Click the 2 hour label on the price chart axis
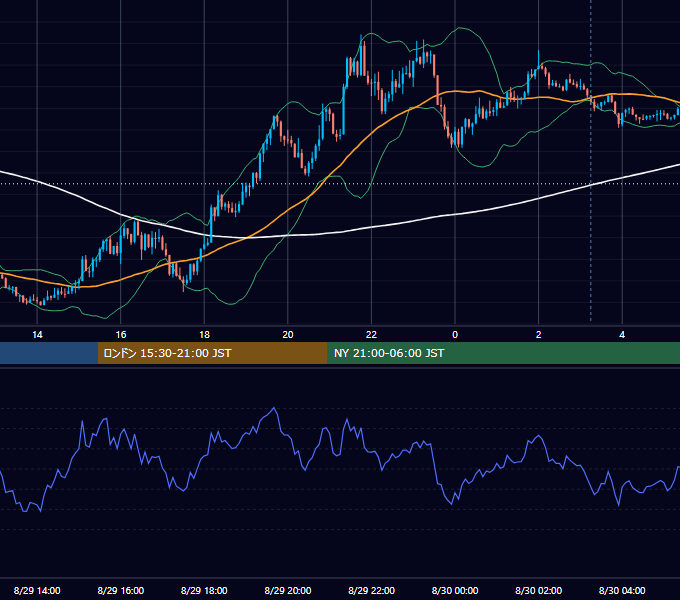680x600 pixels. [x=539, y=335]
